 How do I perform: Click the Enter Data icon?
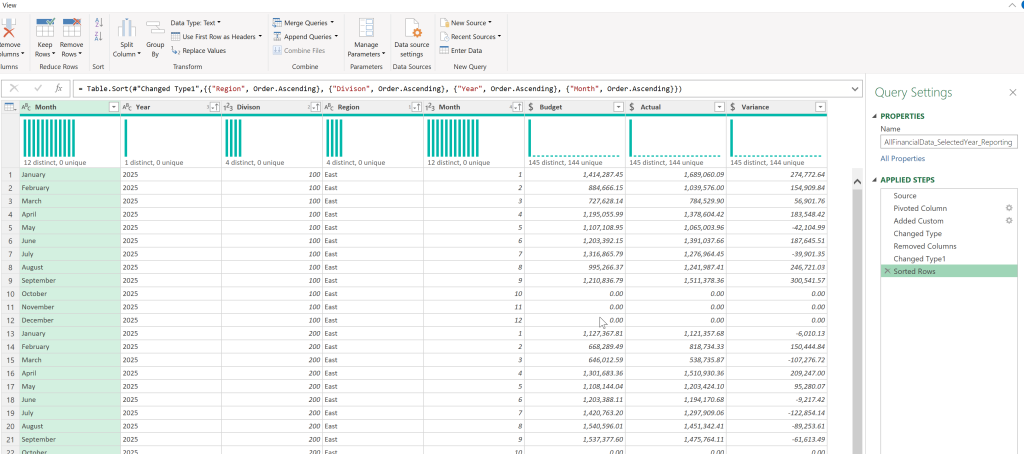click(x=444, y=50)
